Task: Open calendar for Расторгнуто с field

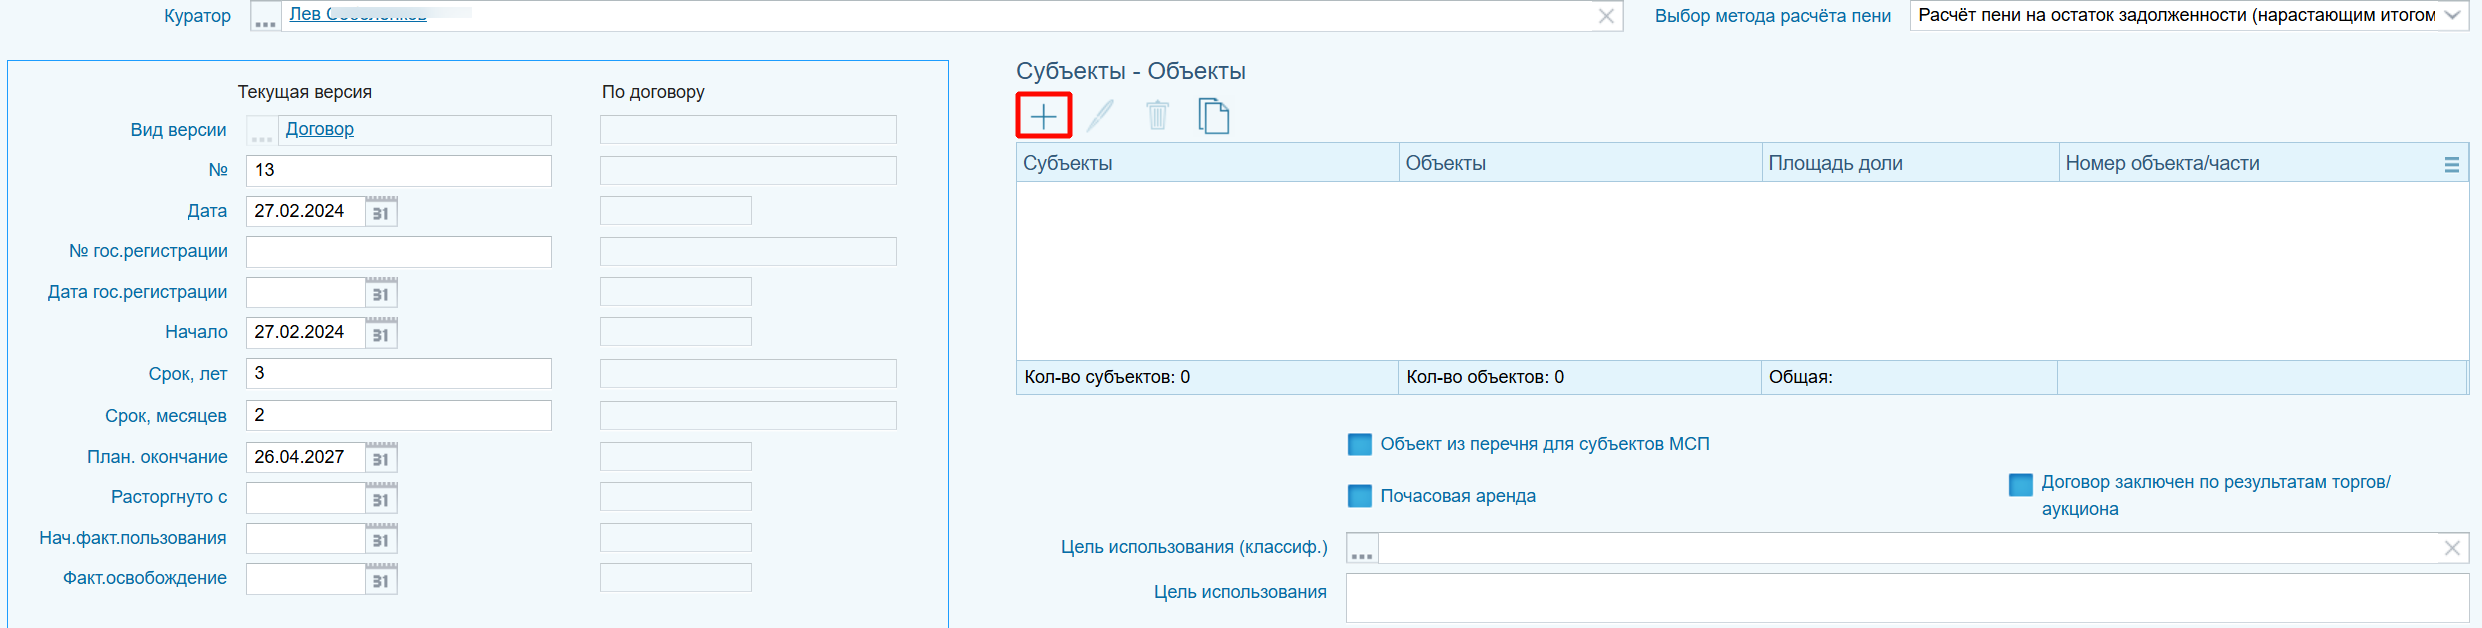Action: point(381,498)
